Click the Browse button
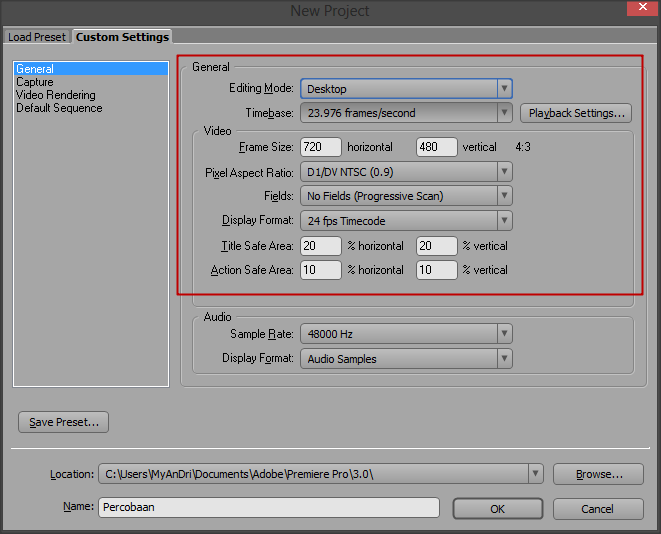 coord(598,474)
